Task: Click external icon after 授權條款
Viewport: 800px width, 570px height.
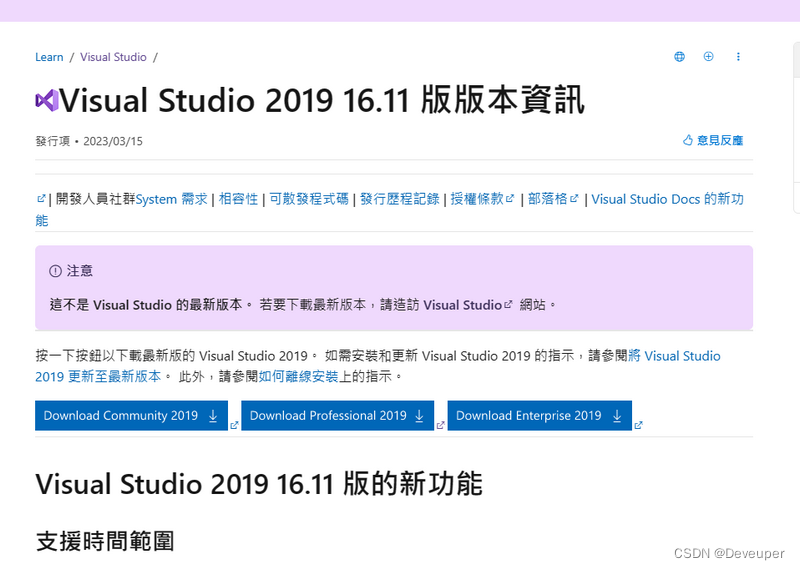Action: 510,199
